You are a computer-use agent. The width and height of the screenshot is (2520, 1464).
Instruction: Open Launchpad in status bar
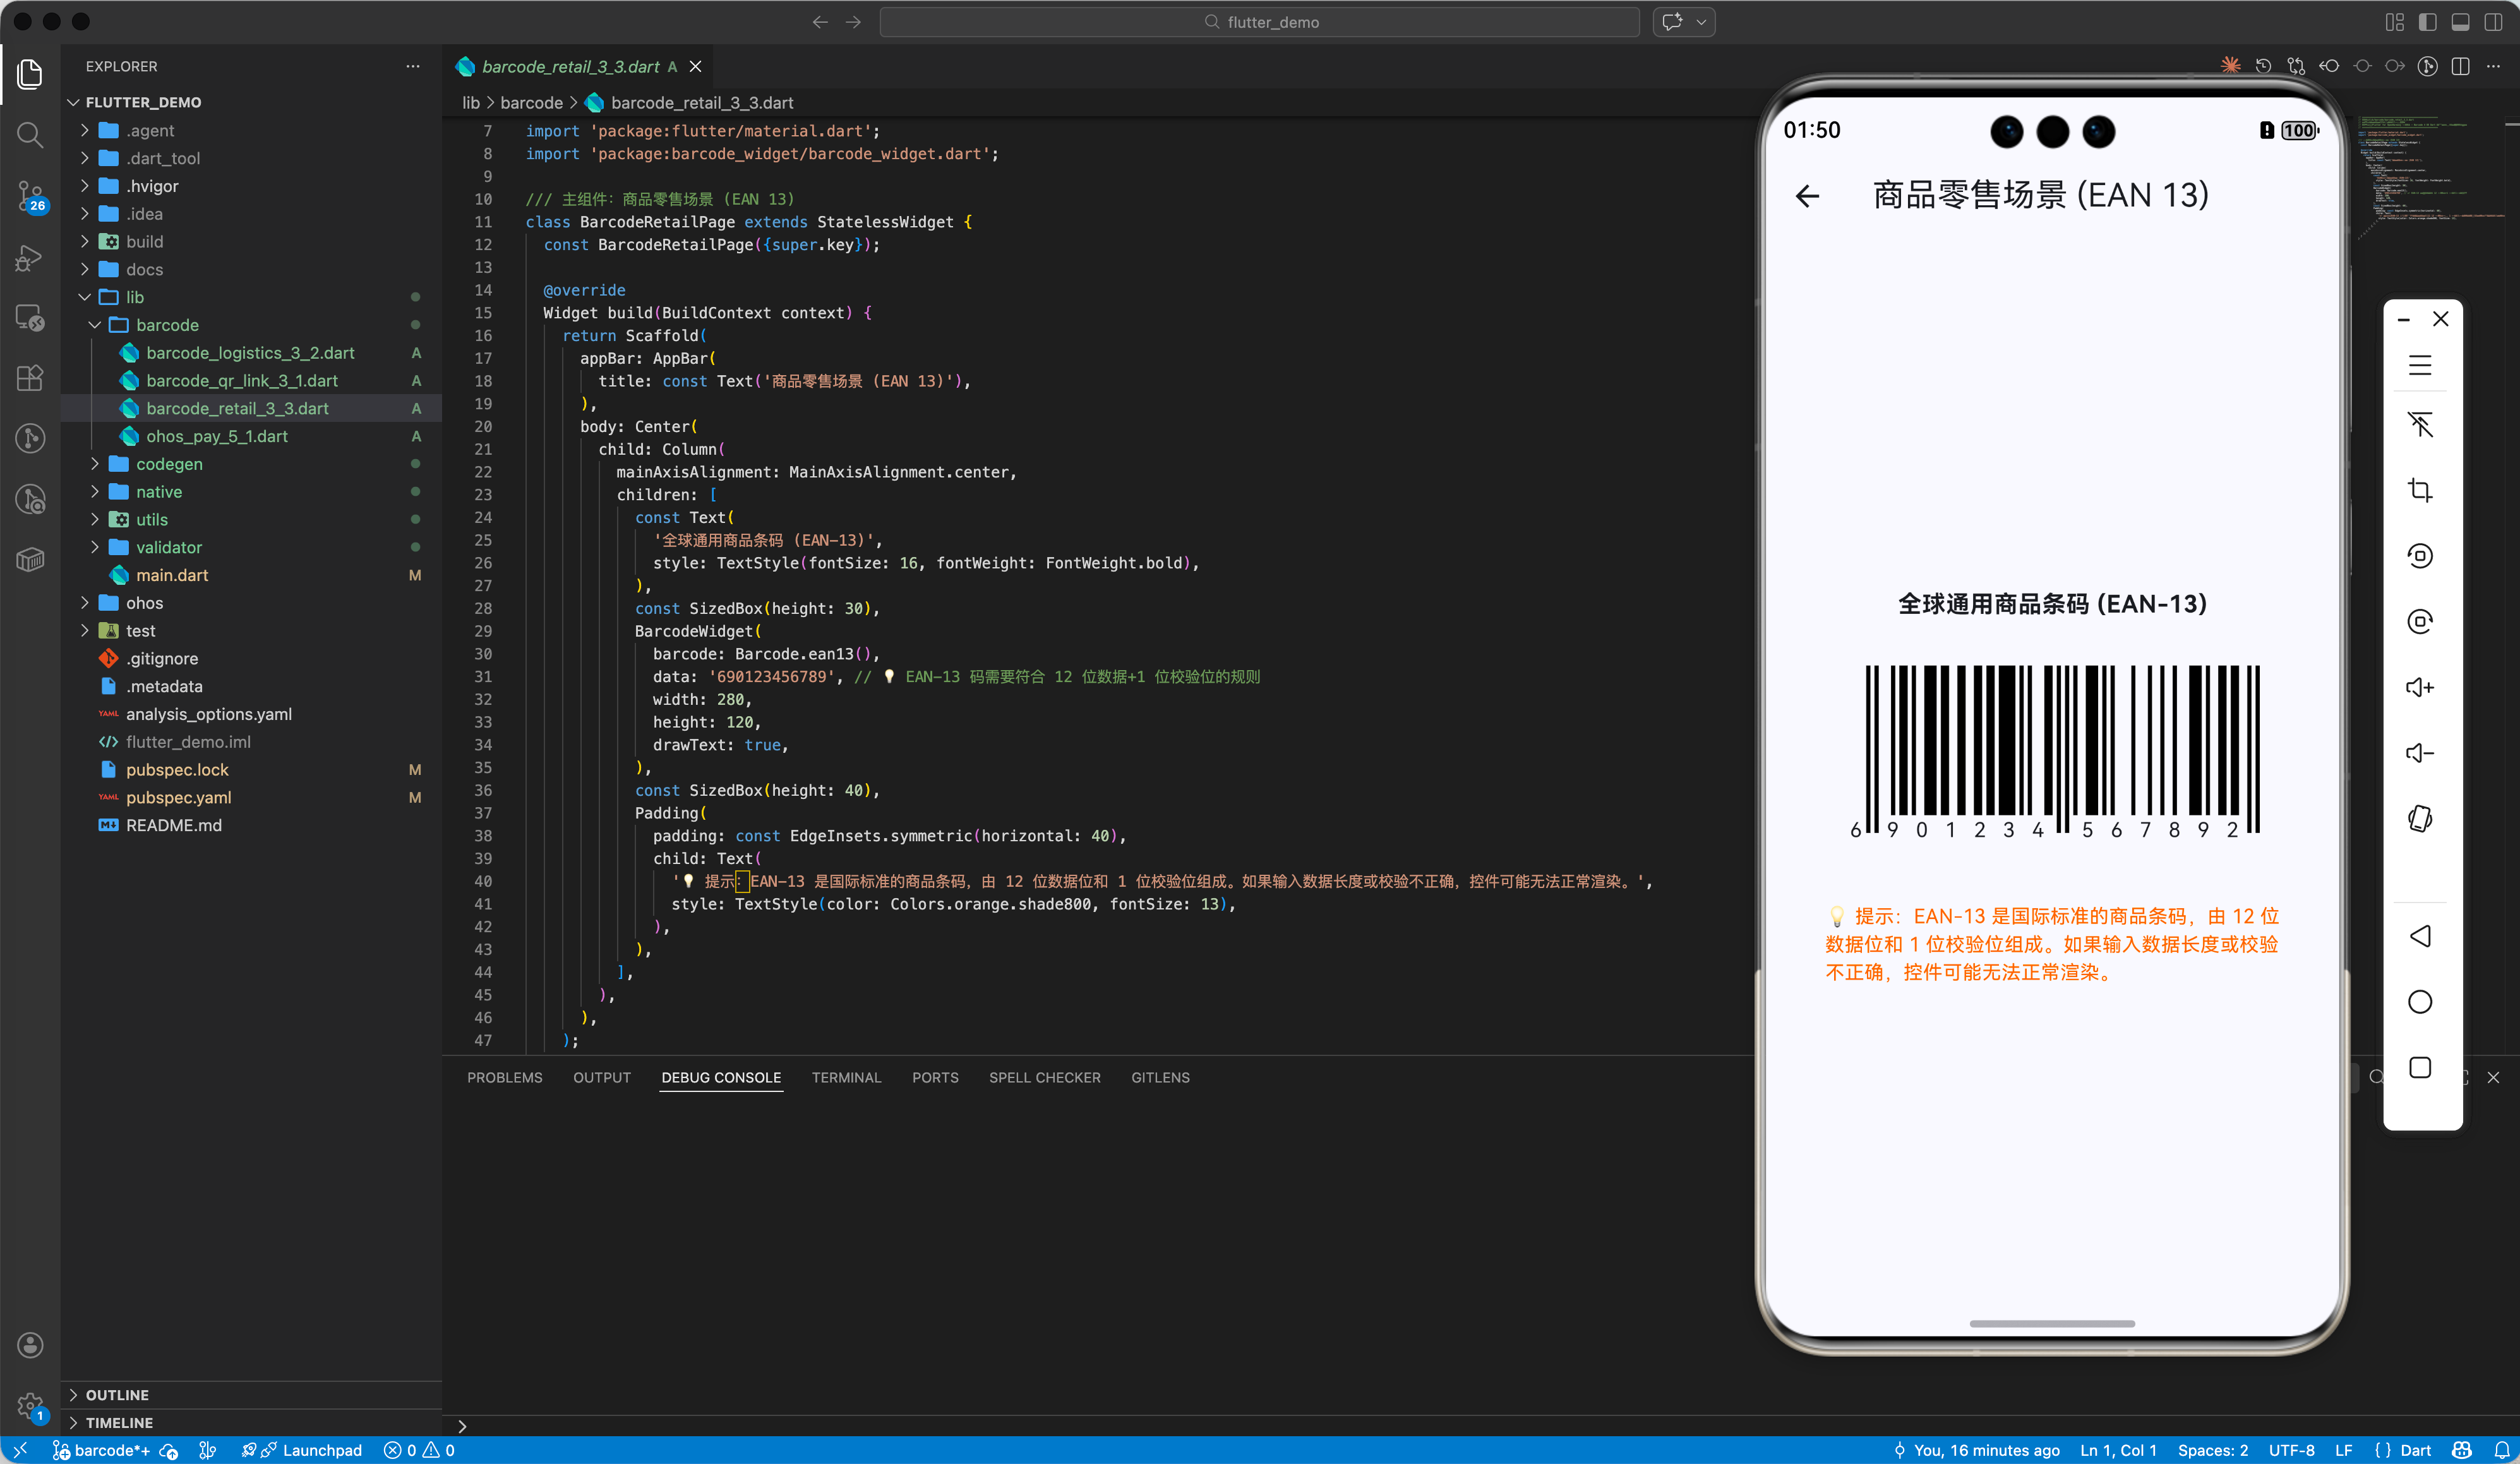click(x=321, y=1450)
